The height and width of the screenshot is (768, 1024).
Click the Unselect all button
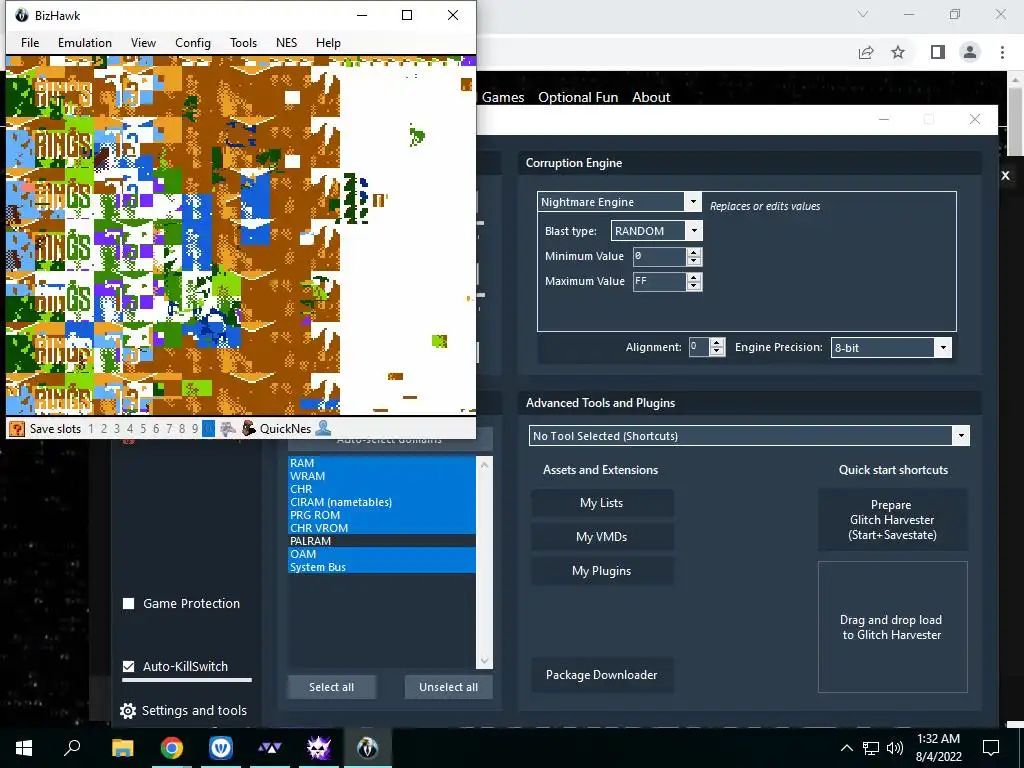[449, 687]
